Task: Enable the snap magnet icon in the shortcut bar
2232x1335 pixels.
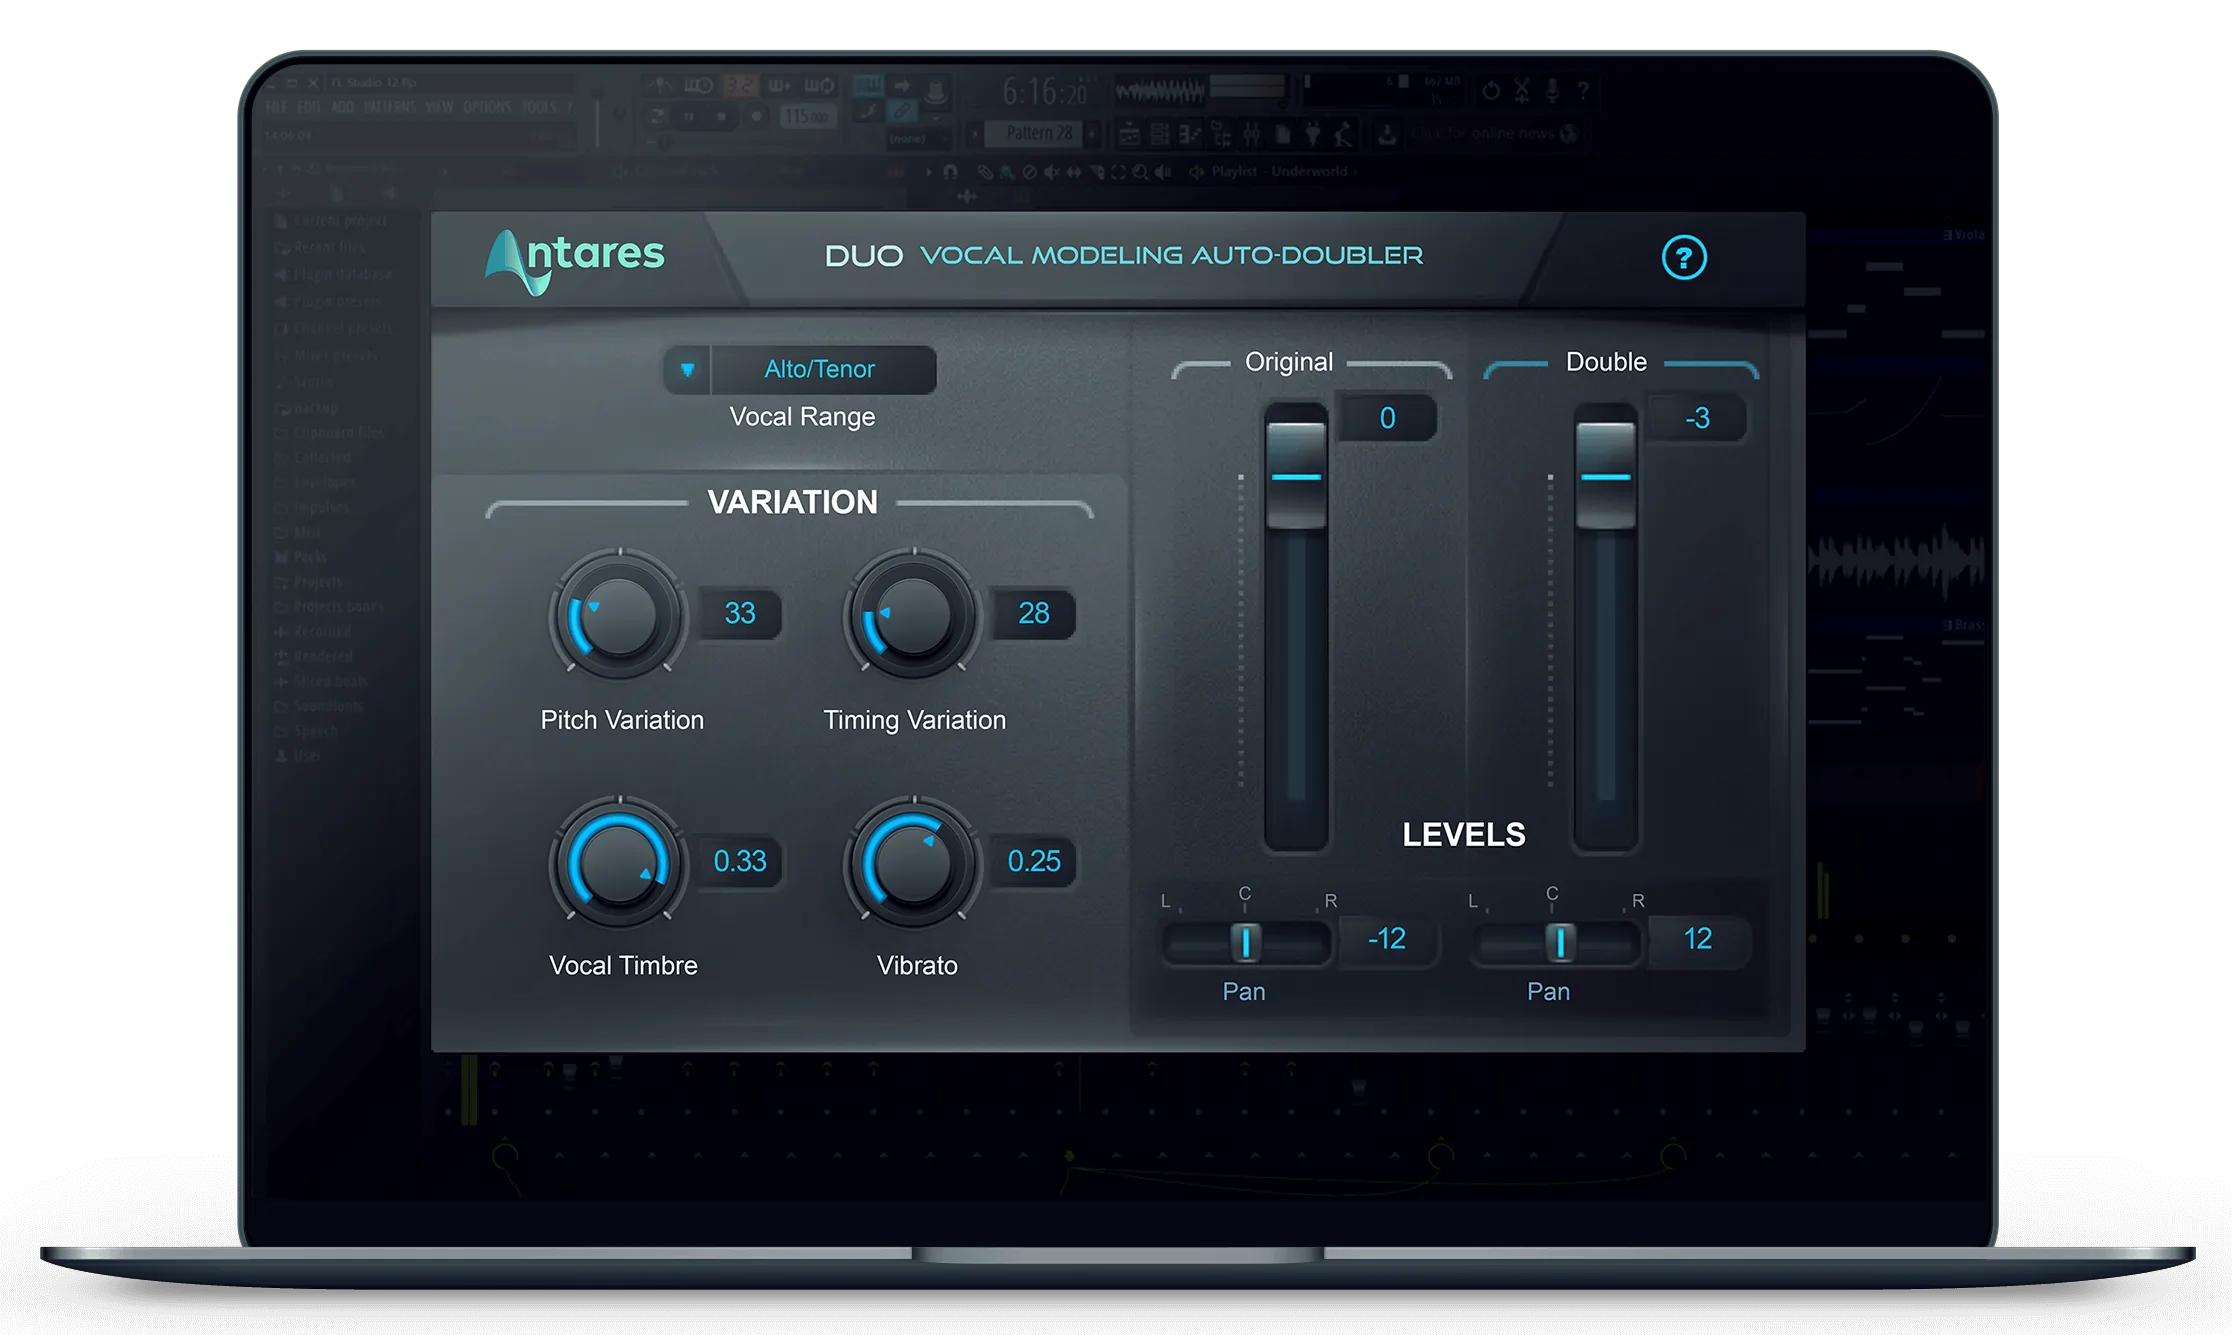Action: (x=952, y=171)
